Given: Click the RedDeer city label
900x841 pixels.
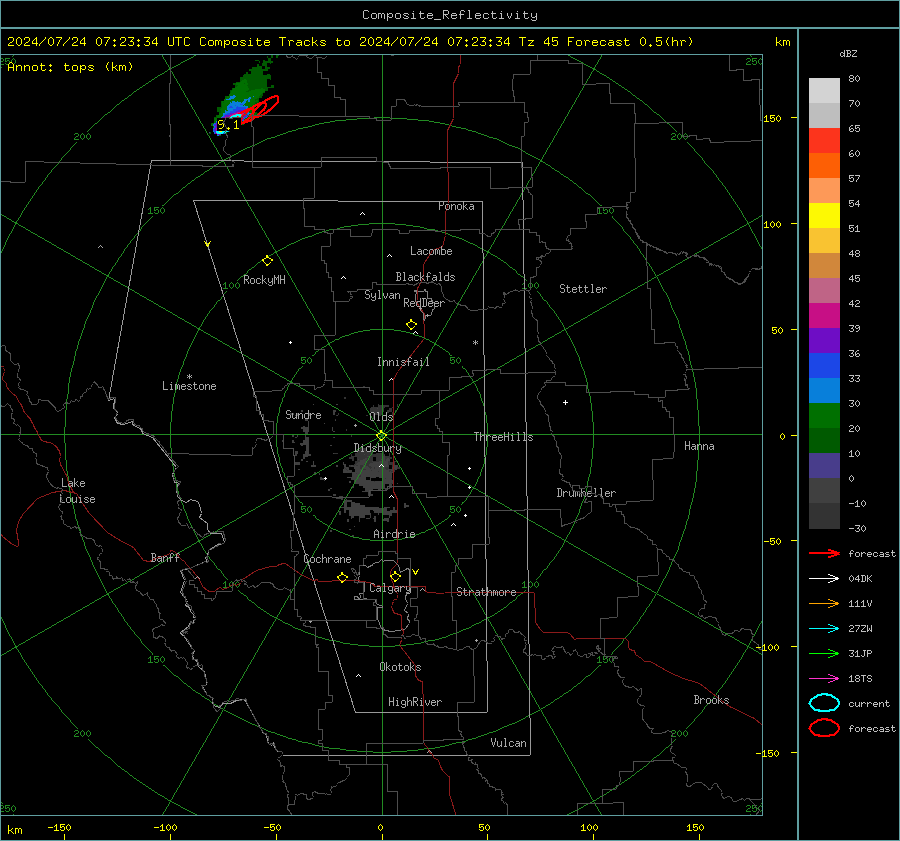Looking at the screenshot, I should coord(424,303).
